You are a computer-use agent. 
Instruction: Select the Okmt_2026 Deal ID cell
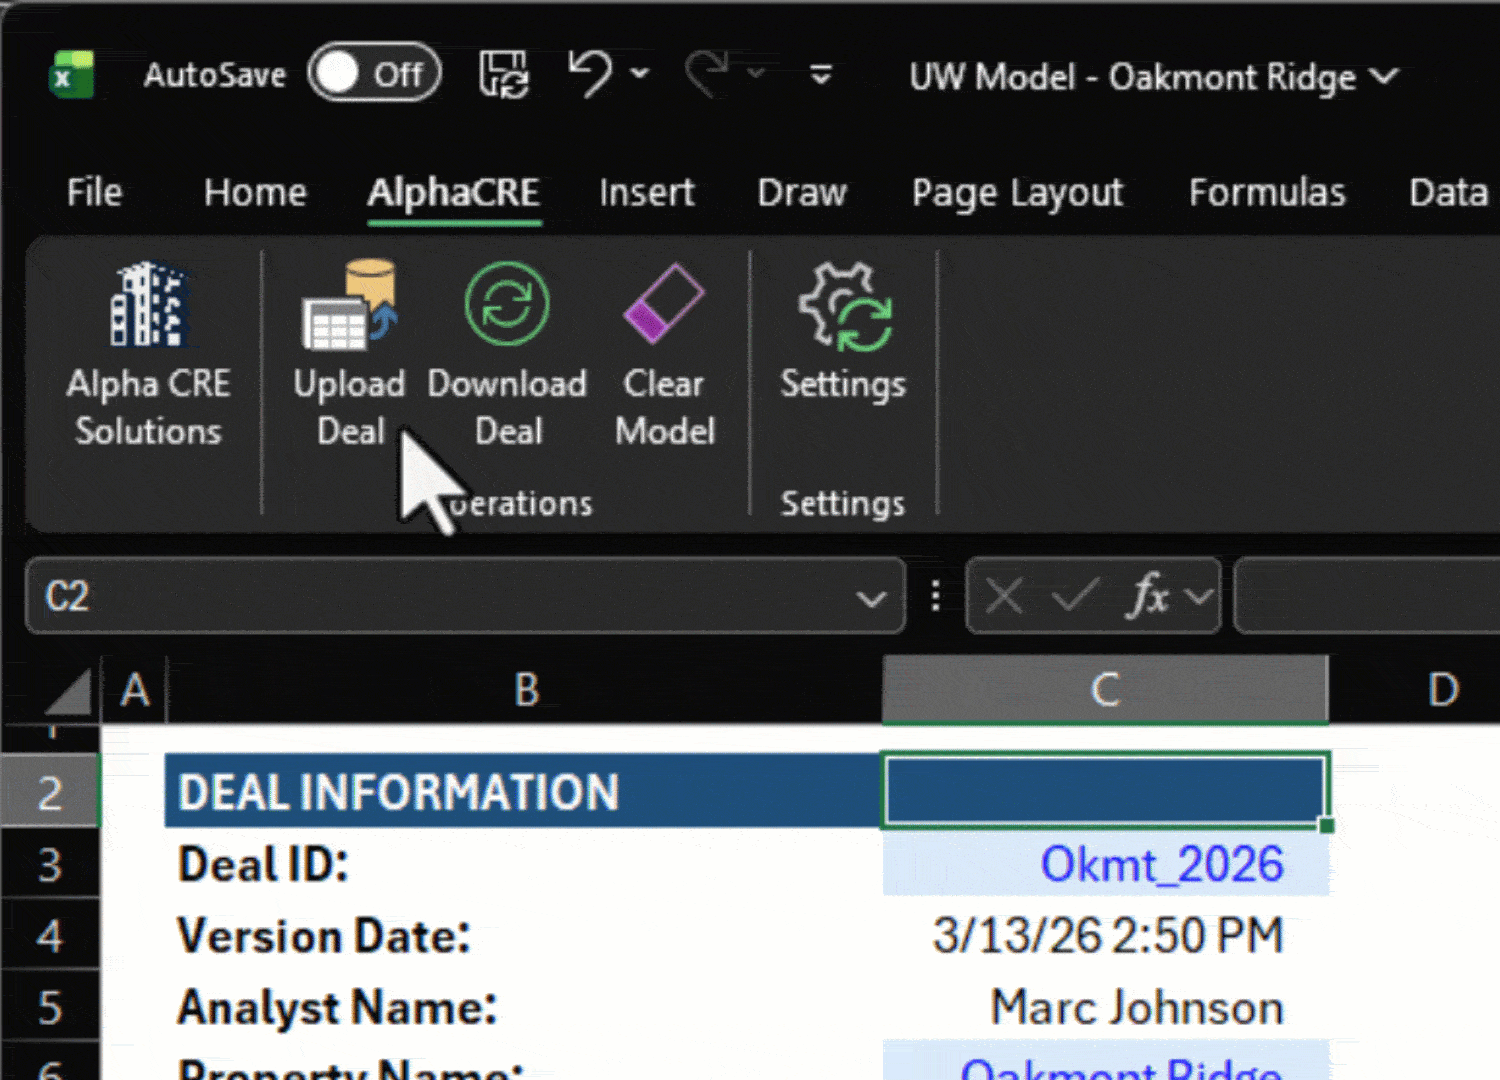click(1105, 864)
